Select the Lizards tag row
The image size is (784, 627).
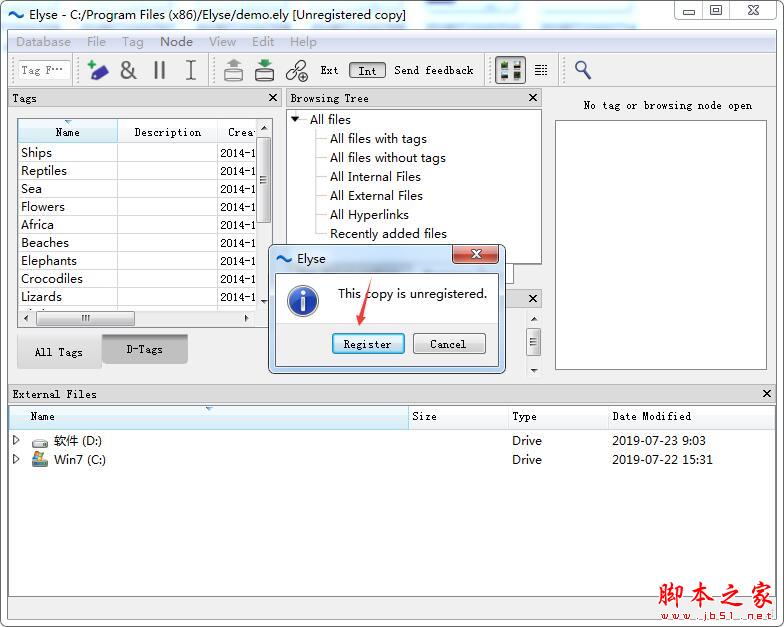point(137,296)
